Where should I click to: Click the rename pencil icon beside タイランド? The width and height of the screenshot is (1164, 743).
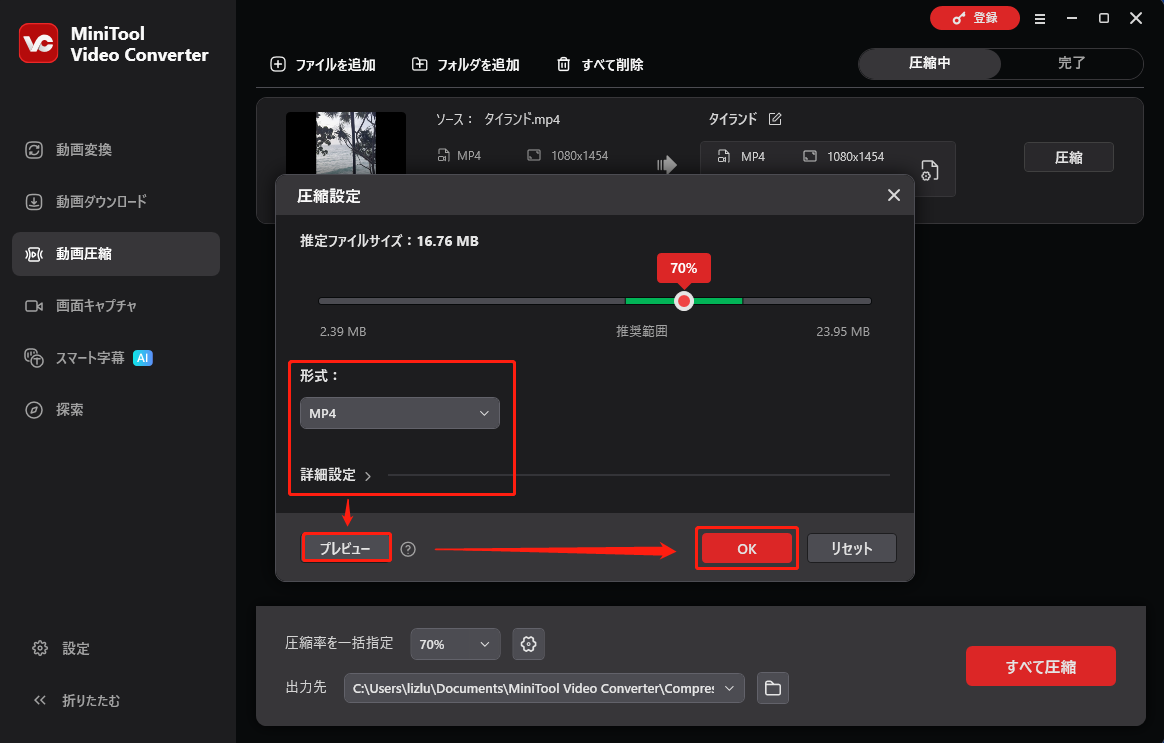[775, 118]
